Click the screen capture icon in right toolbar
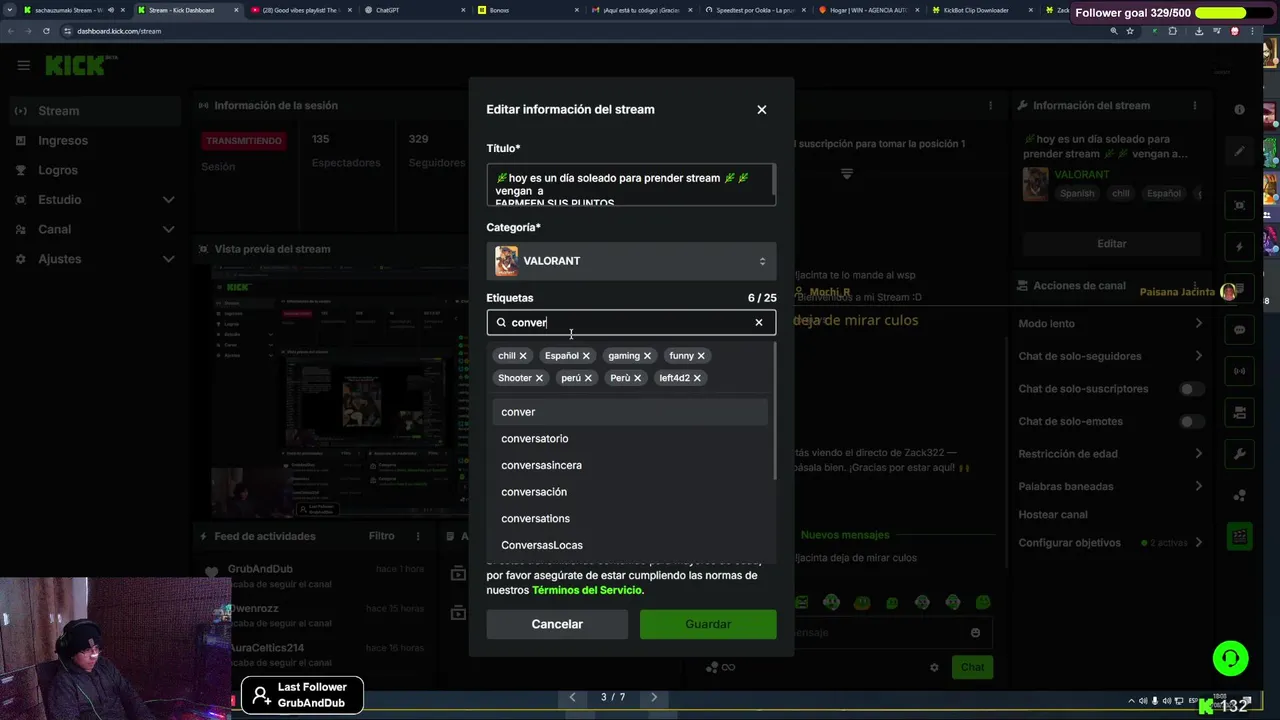Image resolution: width=1280 pixels, height=720 pixels. [x=1240, y=206]
